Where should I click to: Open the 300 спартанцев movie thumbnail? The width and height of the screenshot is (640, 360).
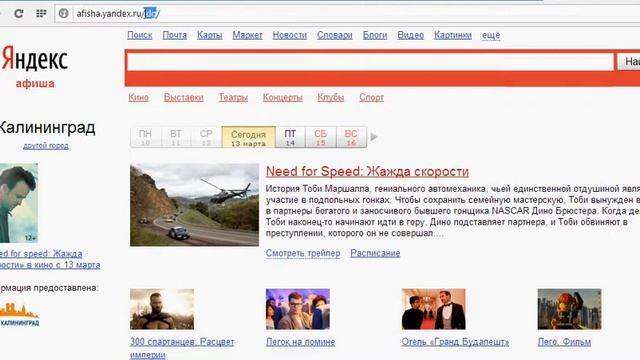tap(162, 309)
